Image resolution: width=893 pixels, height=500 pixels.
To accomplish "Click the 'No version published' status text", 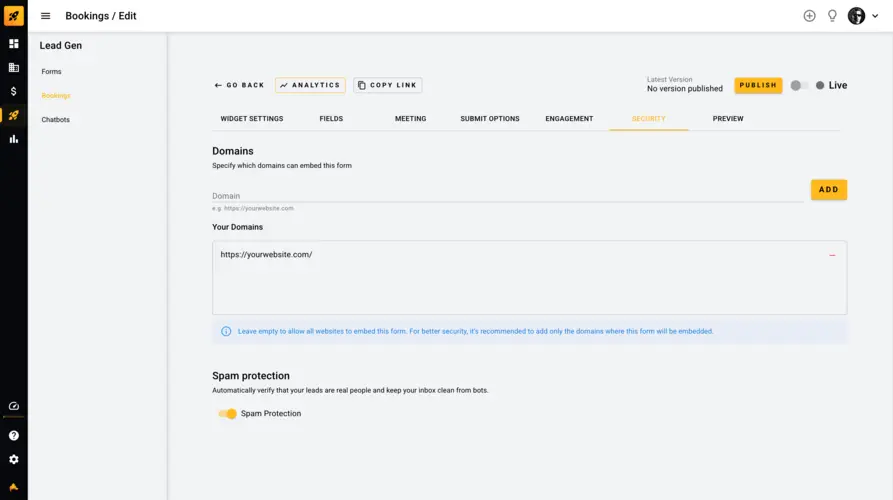I will (x=685, y=89).
